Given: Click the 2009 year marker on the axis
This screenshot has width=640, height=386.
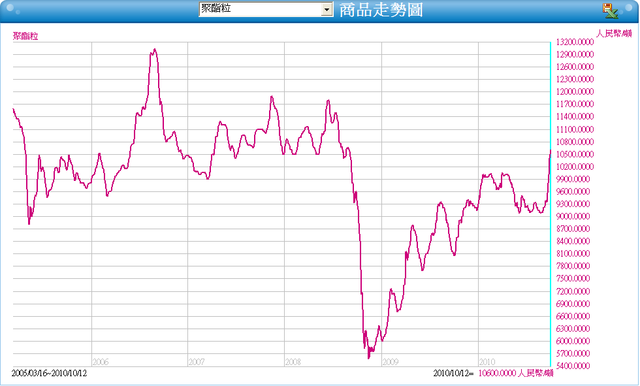Looking at the screenshot, I should coord(390,362).
